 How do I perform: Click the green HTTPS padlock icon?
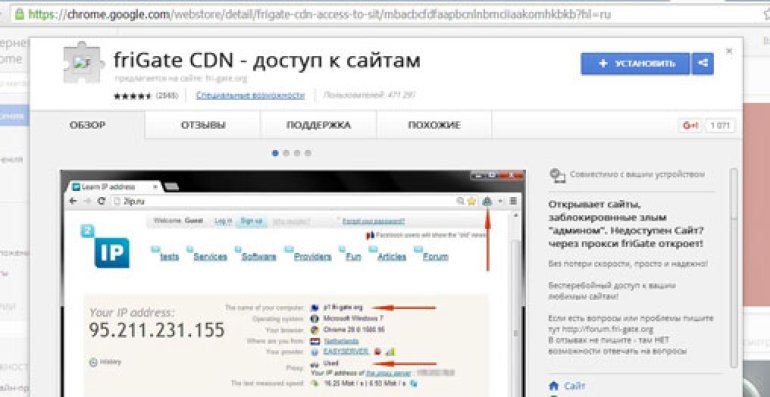(20, 14)
